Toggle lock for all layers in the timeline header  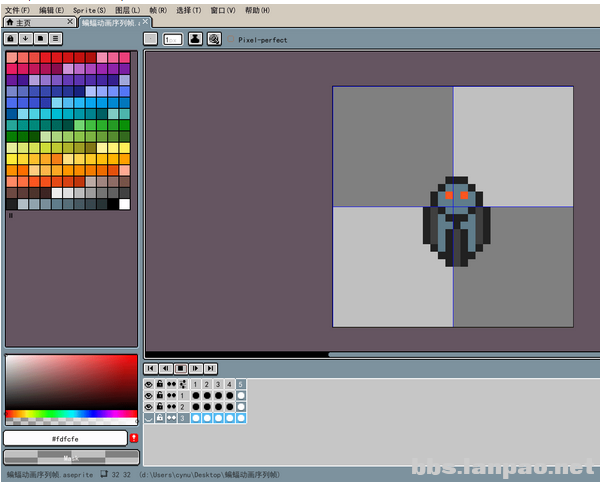coord(160,384)
